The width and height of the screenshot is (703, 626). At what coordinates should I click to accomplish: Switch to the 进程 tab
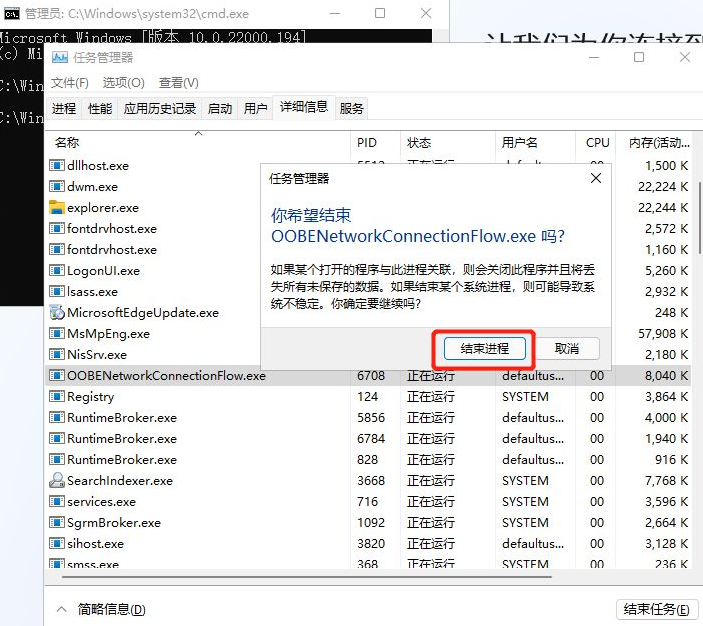point(64,109)
